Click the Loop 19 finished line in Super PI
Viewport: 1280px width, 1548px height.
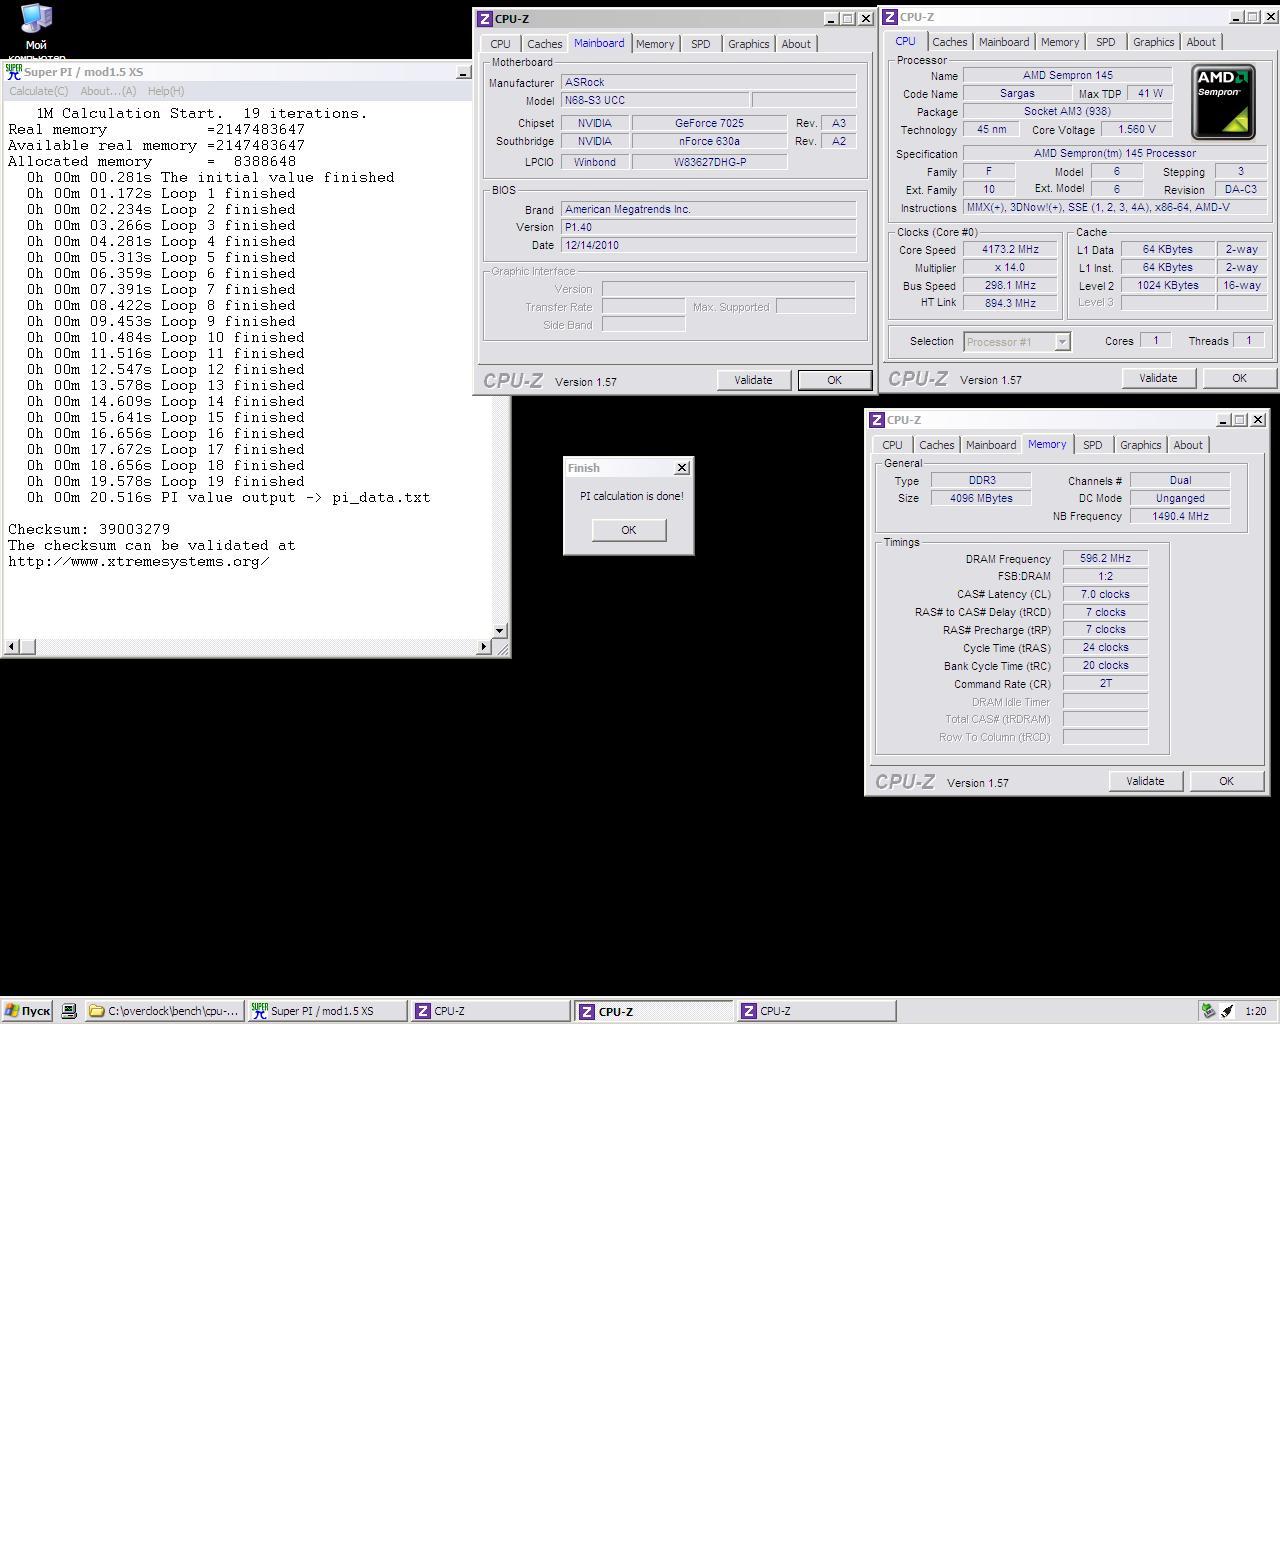pos(166,481)
